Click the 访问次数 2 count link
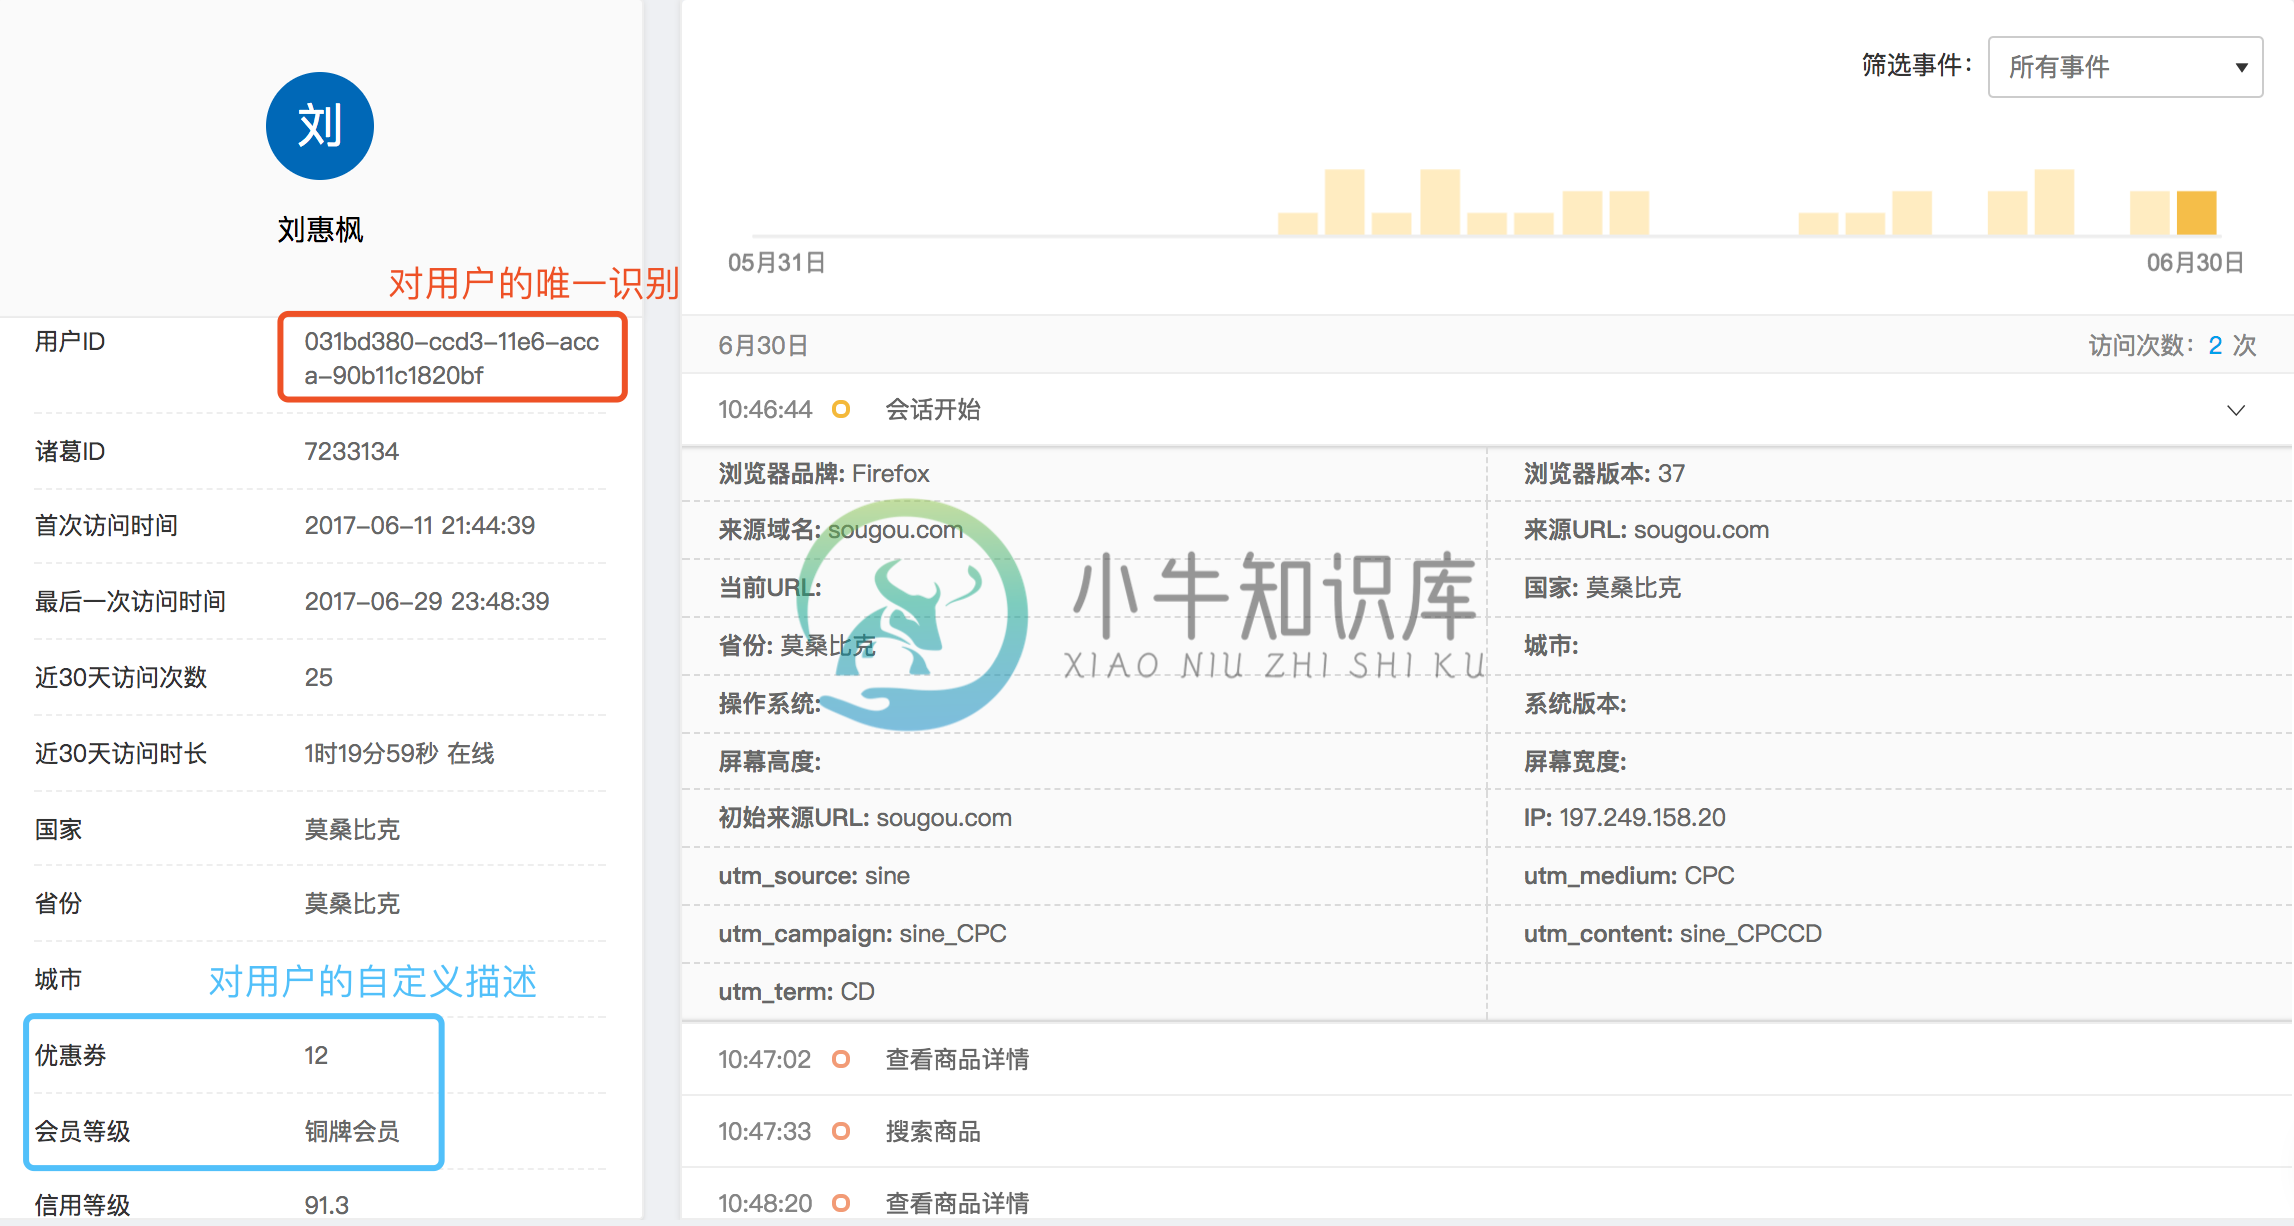 2214,346
